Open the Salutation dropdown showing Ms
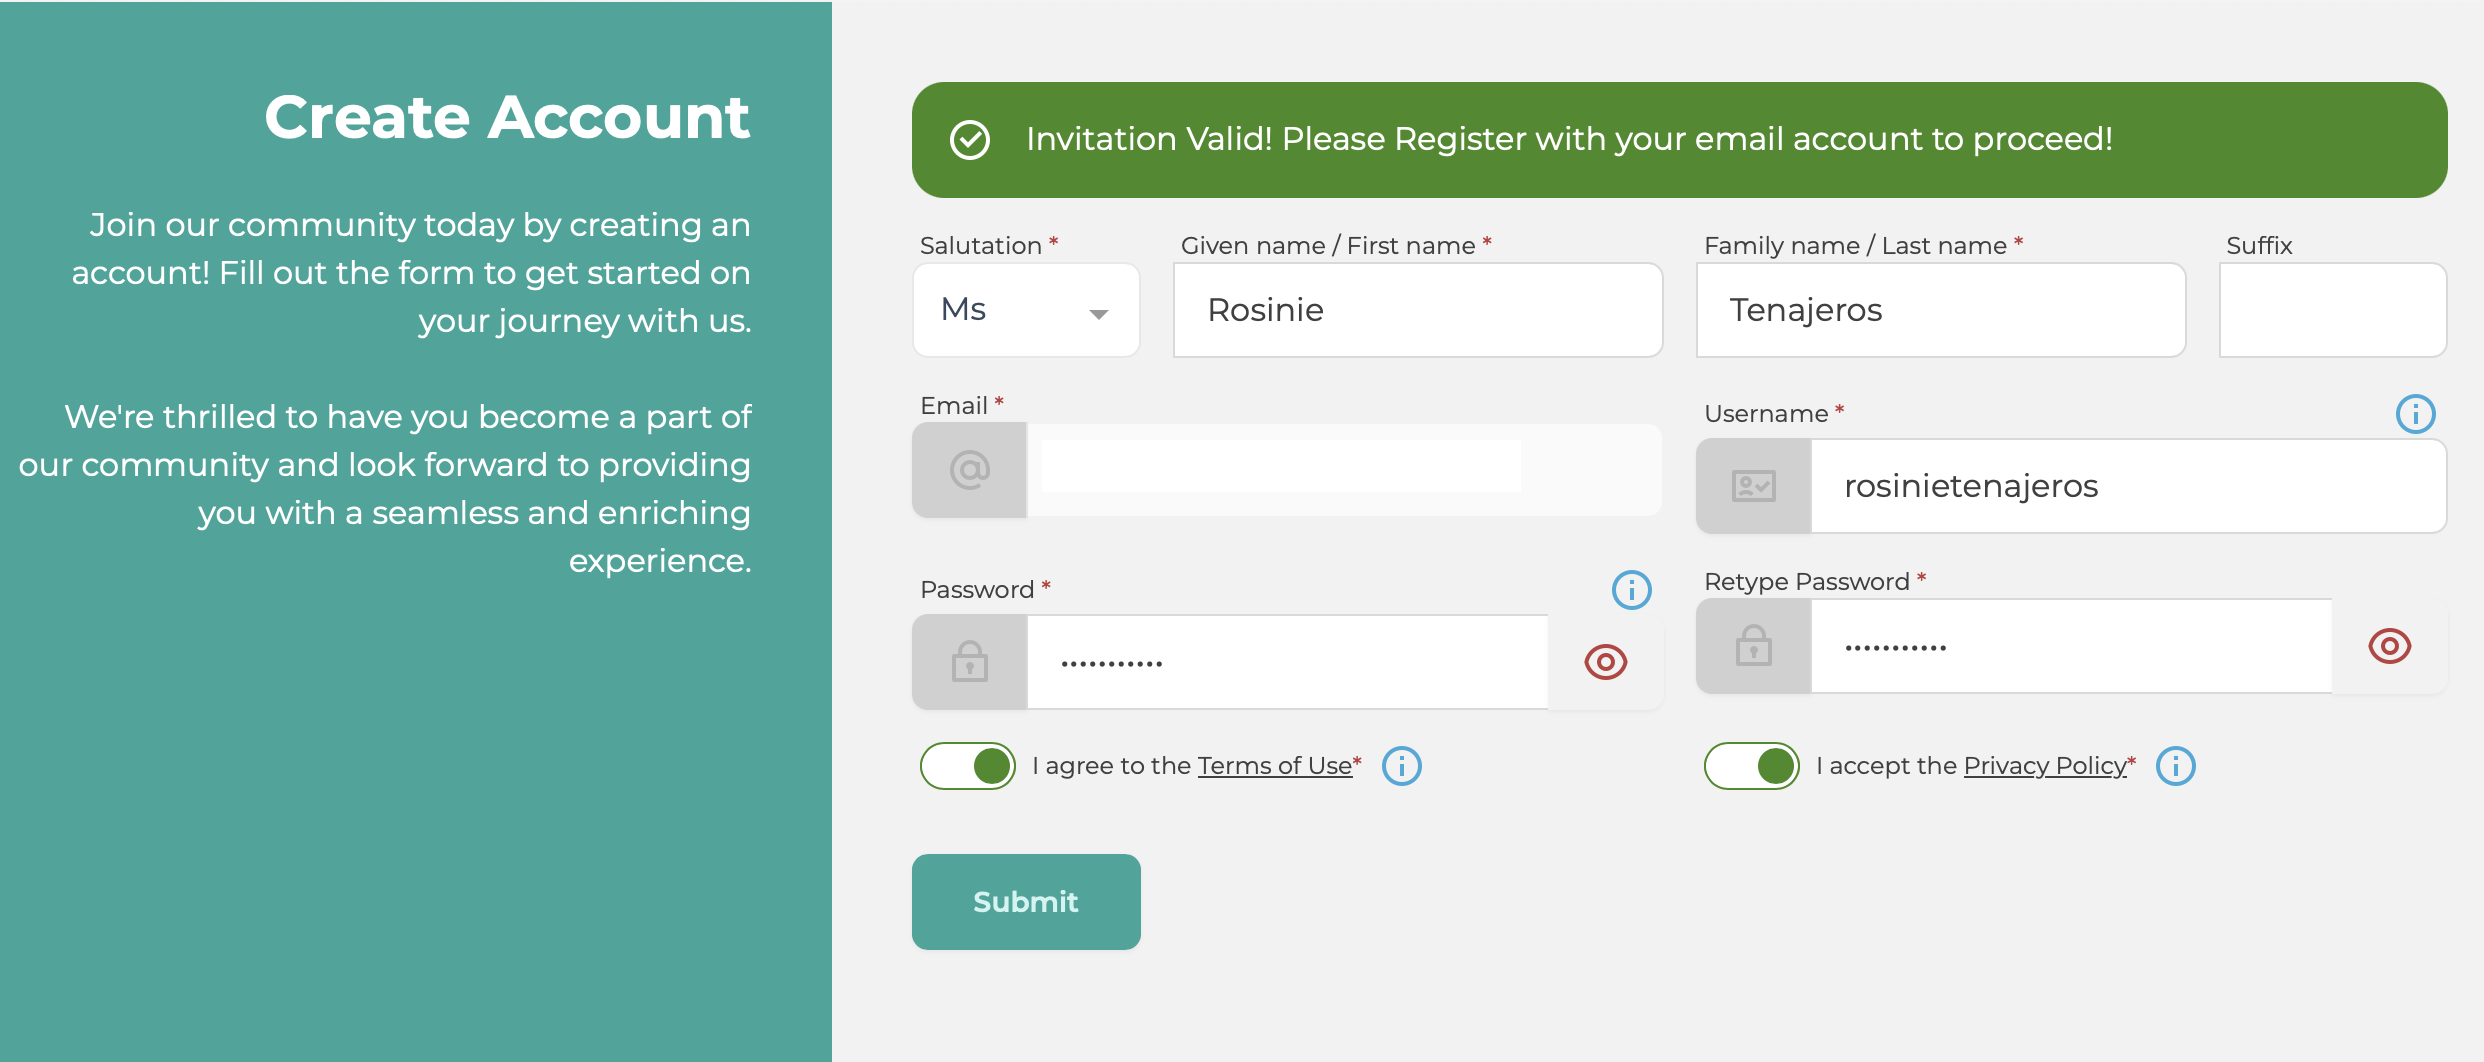This screenshot has width=2484, height=1062. 1026,310
